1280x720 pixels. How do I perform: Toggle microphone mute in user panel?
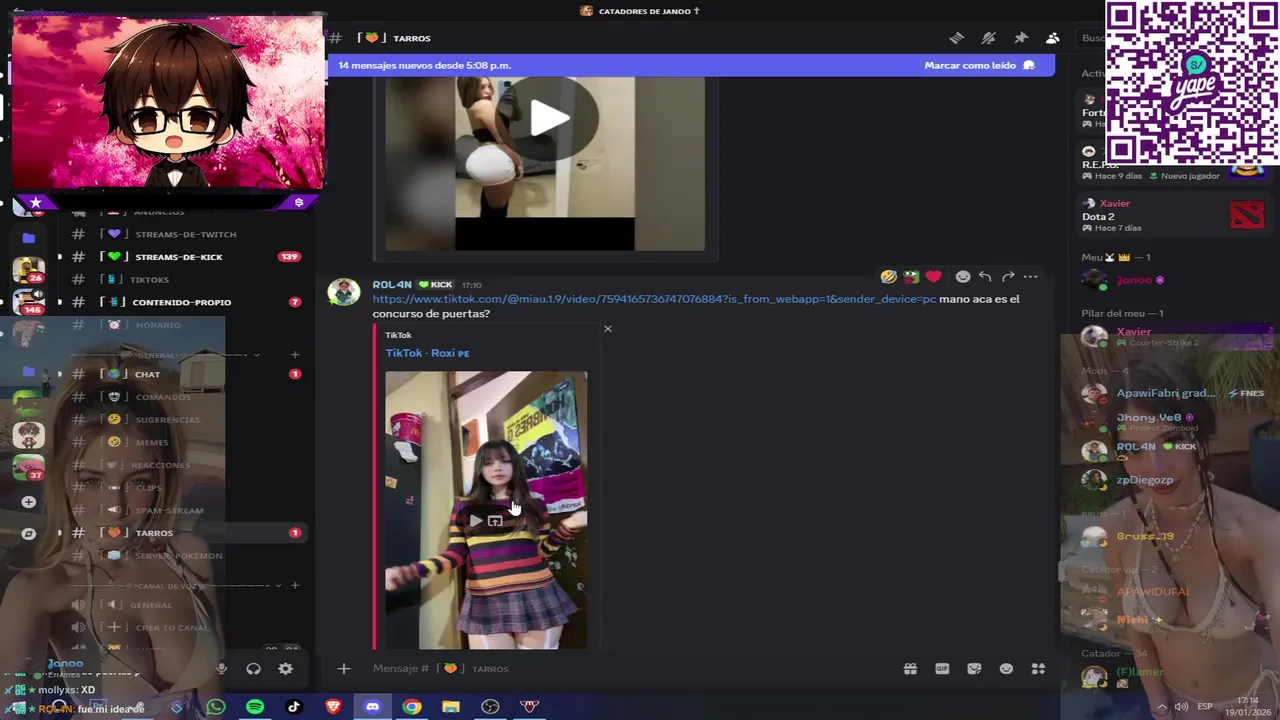point(222,669)
